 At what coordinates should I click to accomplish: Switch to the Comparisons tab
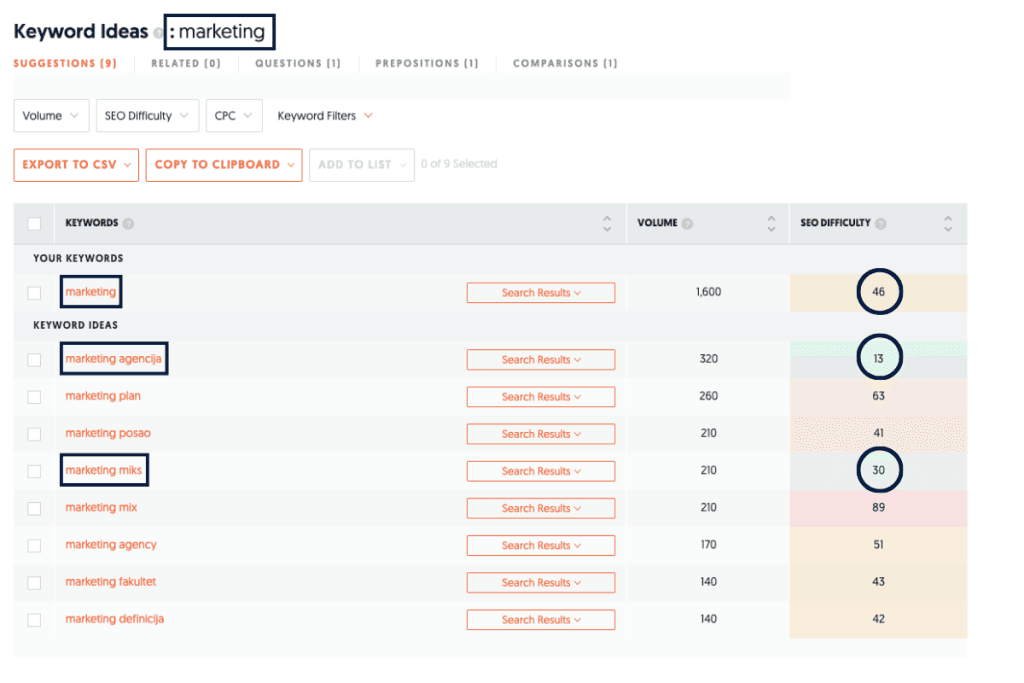coord(564,63)
